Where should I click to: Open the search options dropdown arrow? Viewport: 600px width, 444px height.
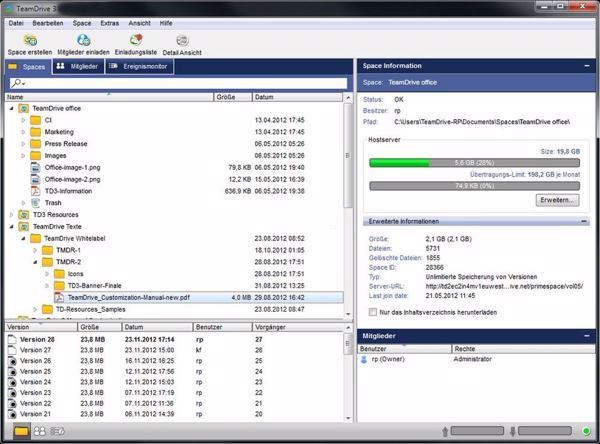[x=24, y=84]
